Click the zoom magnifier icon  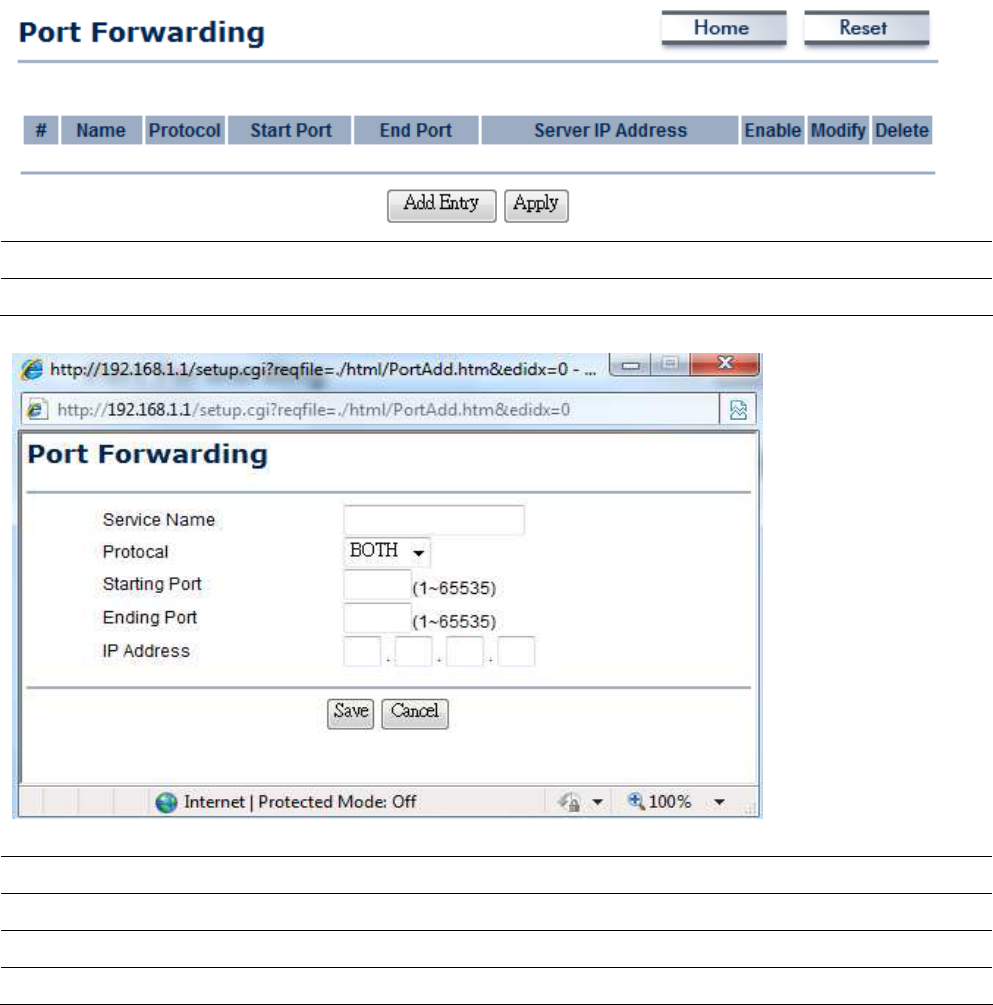pos(636,801)
